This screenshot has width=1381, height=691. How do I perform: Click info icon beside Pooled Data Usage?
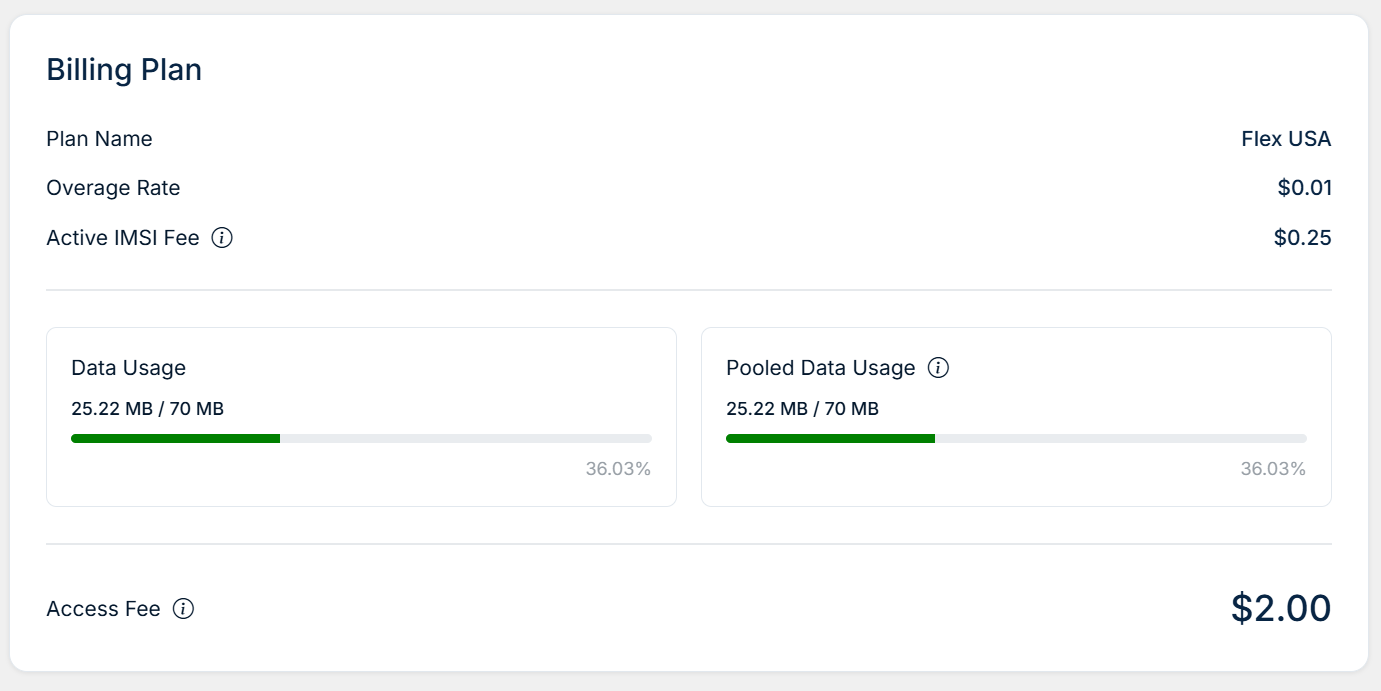pyautogui.click(x=938, y=368)
